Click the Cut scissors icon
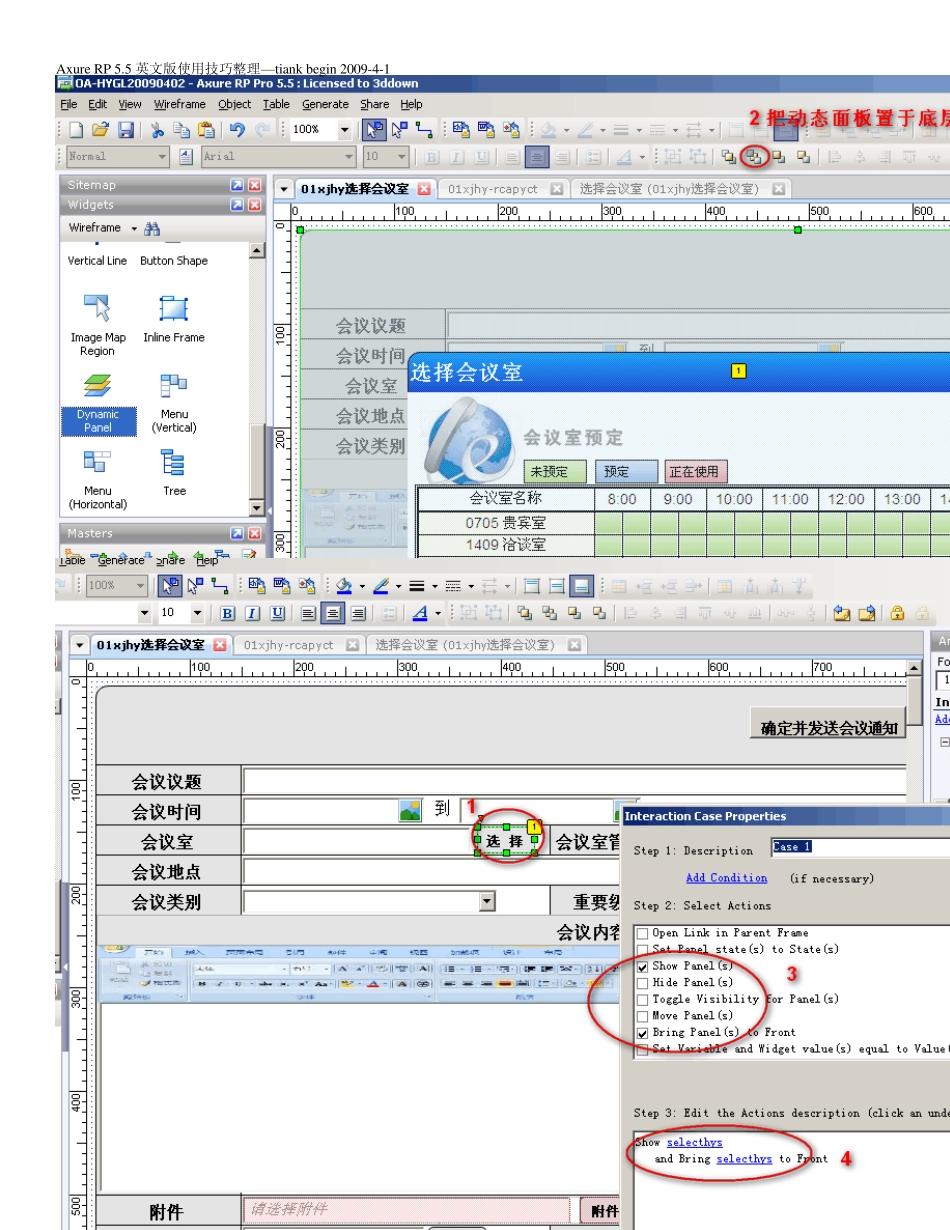950x1230 pixels. [x=157, y=129]
